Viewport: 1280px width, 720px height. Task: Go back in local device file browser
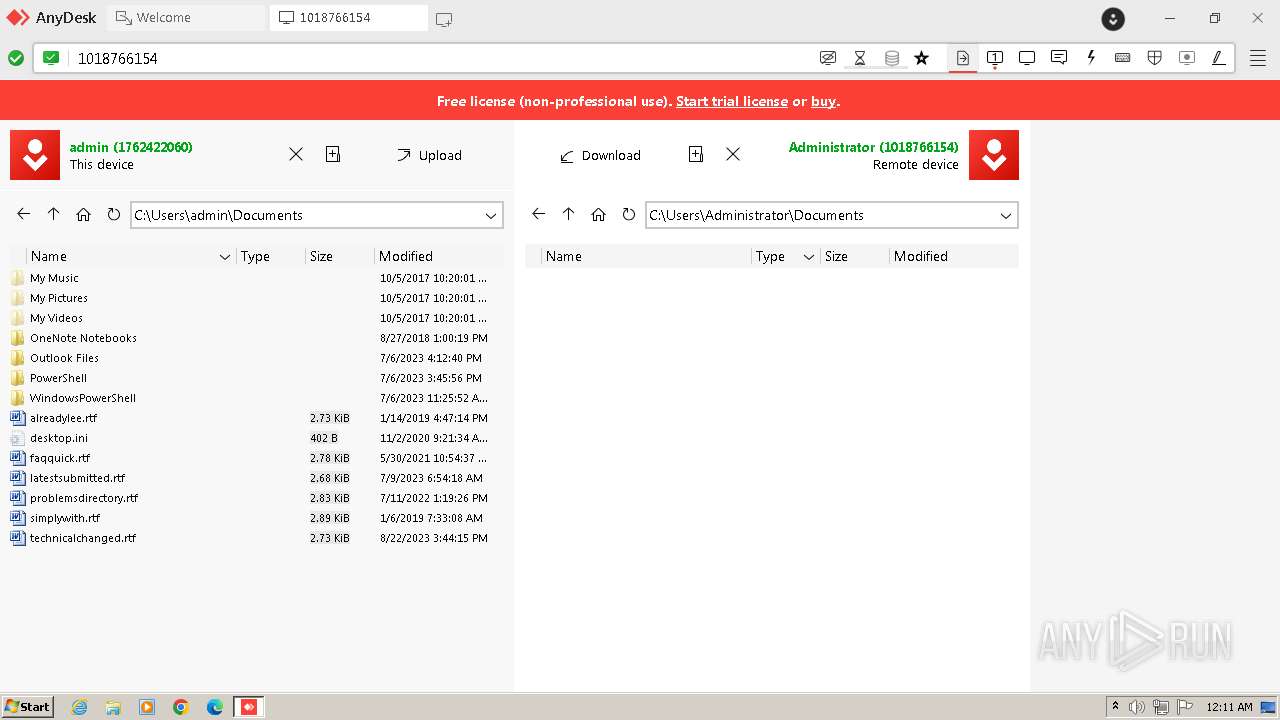pyautogui.click(x=24, y=214)
